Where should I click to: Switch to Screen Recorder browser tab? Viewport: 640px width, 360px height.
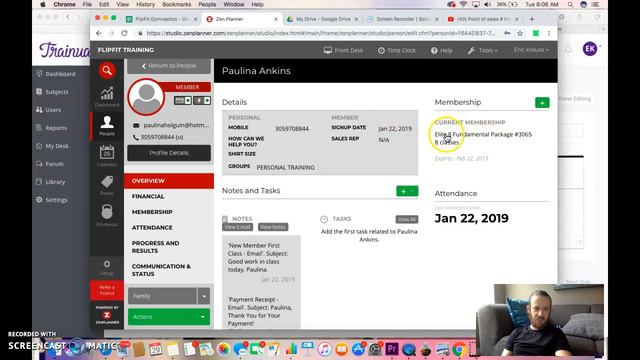[x=403, y=19]
